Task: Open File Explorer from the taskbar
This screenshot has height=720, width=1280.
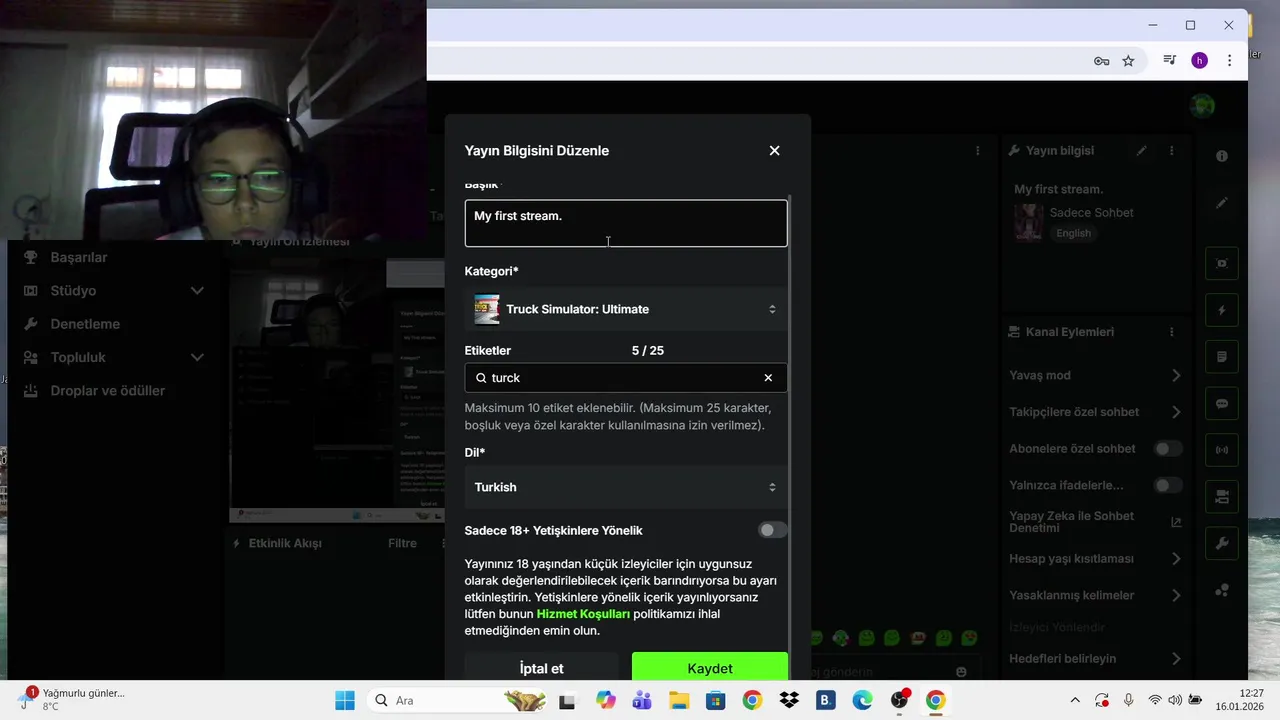Action: pos(679,700)
